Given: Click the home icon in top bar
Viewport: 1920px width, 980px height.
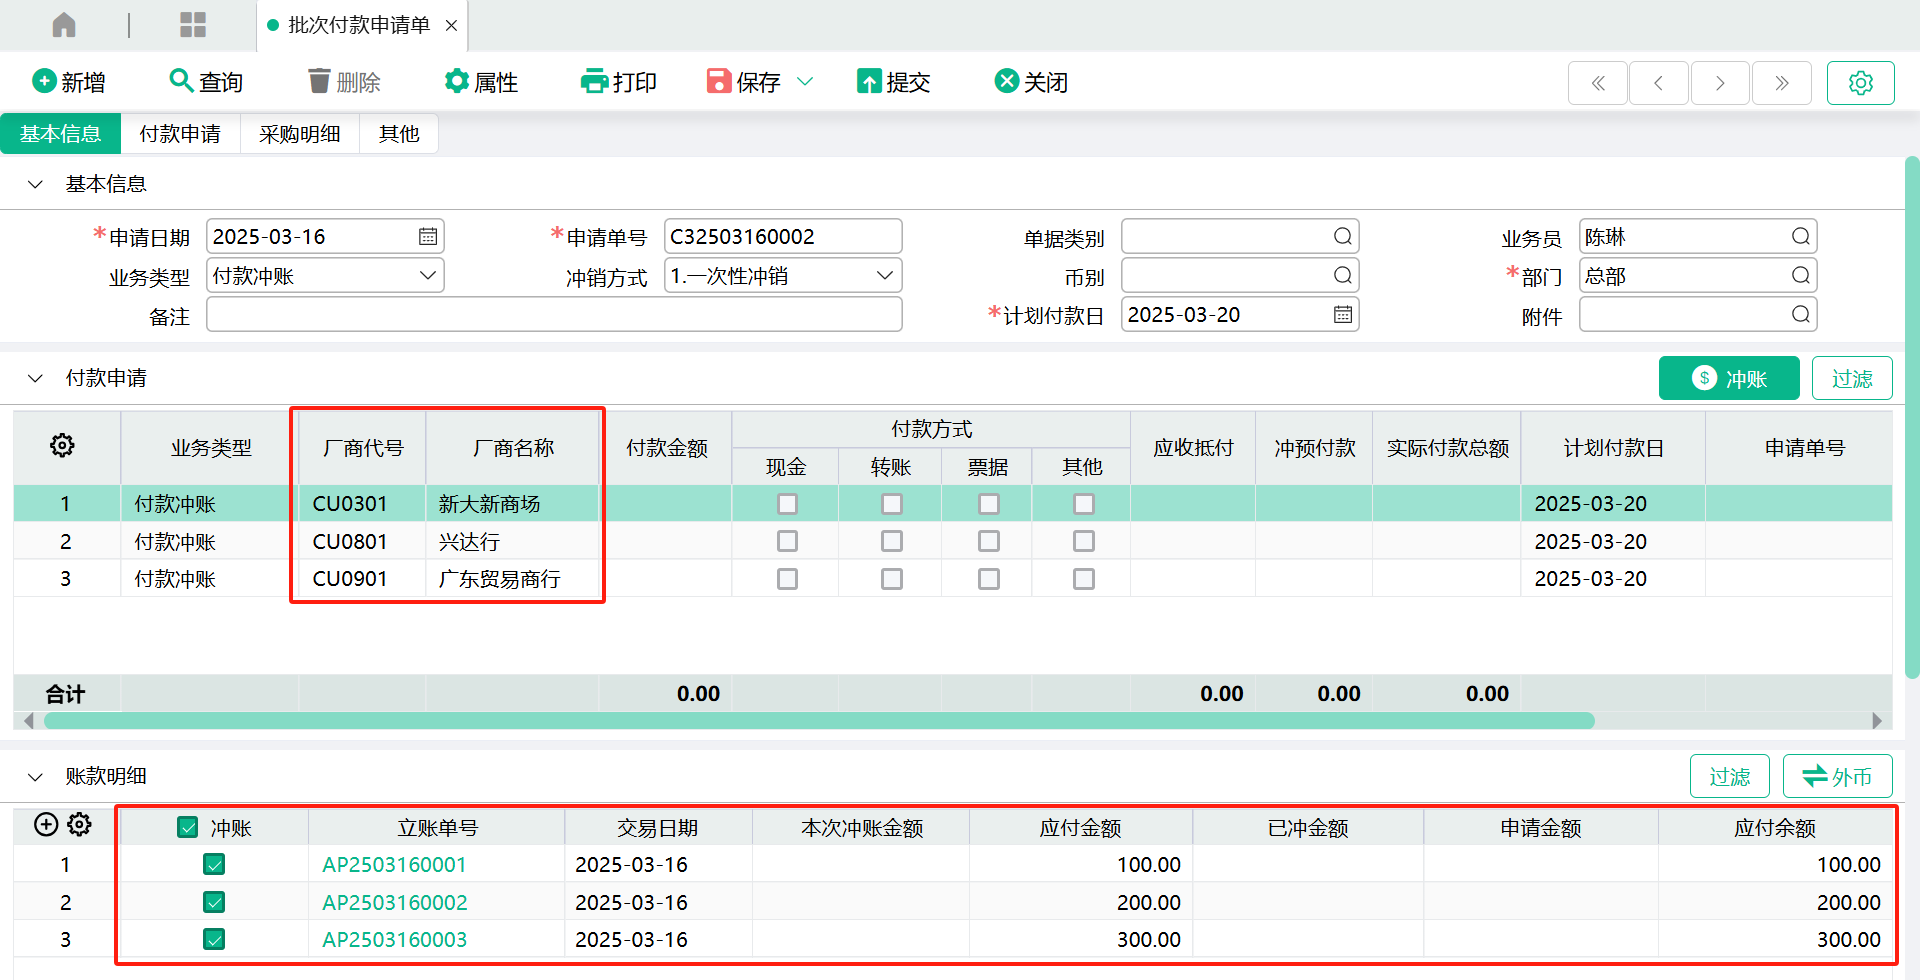Looking at the screenshot, I should [x=64, y=25].
